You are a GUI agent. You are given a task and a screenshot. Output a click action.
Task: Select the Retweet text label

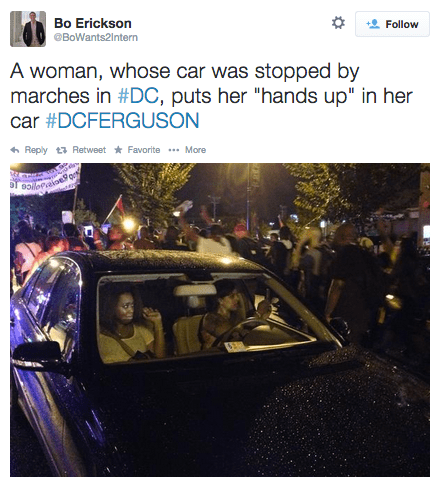click(89, 150)
